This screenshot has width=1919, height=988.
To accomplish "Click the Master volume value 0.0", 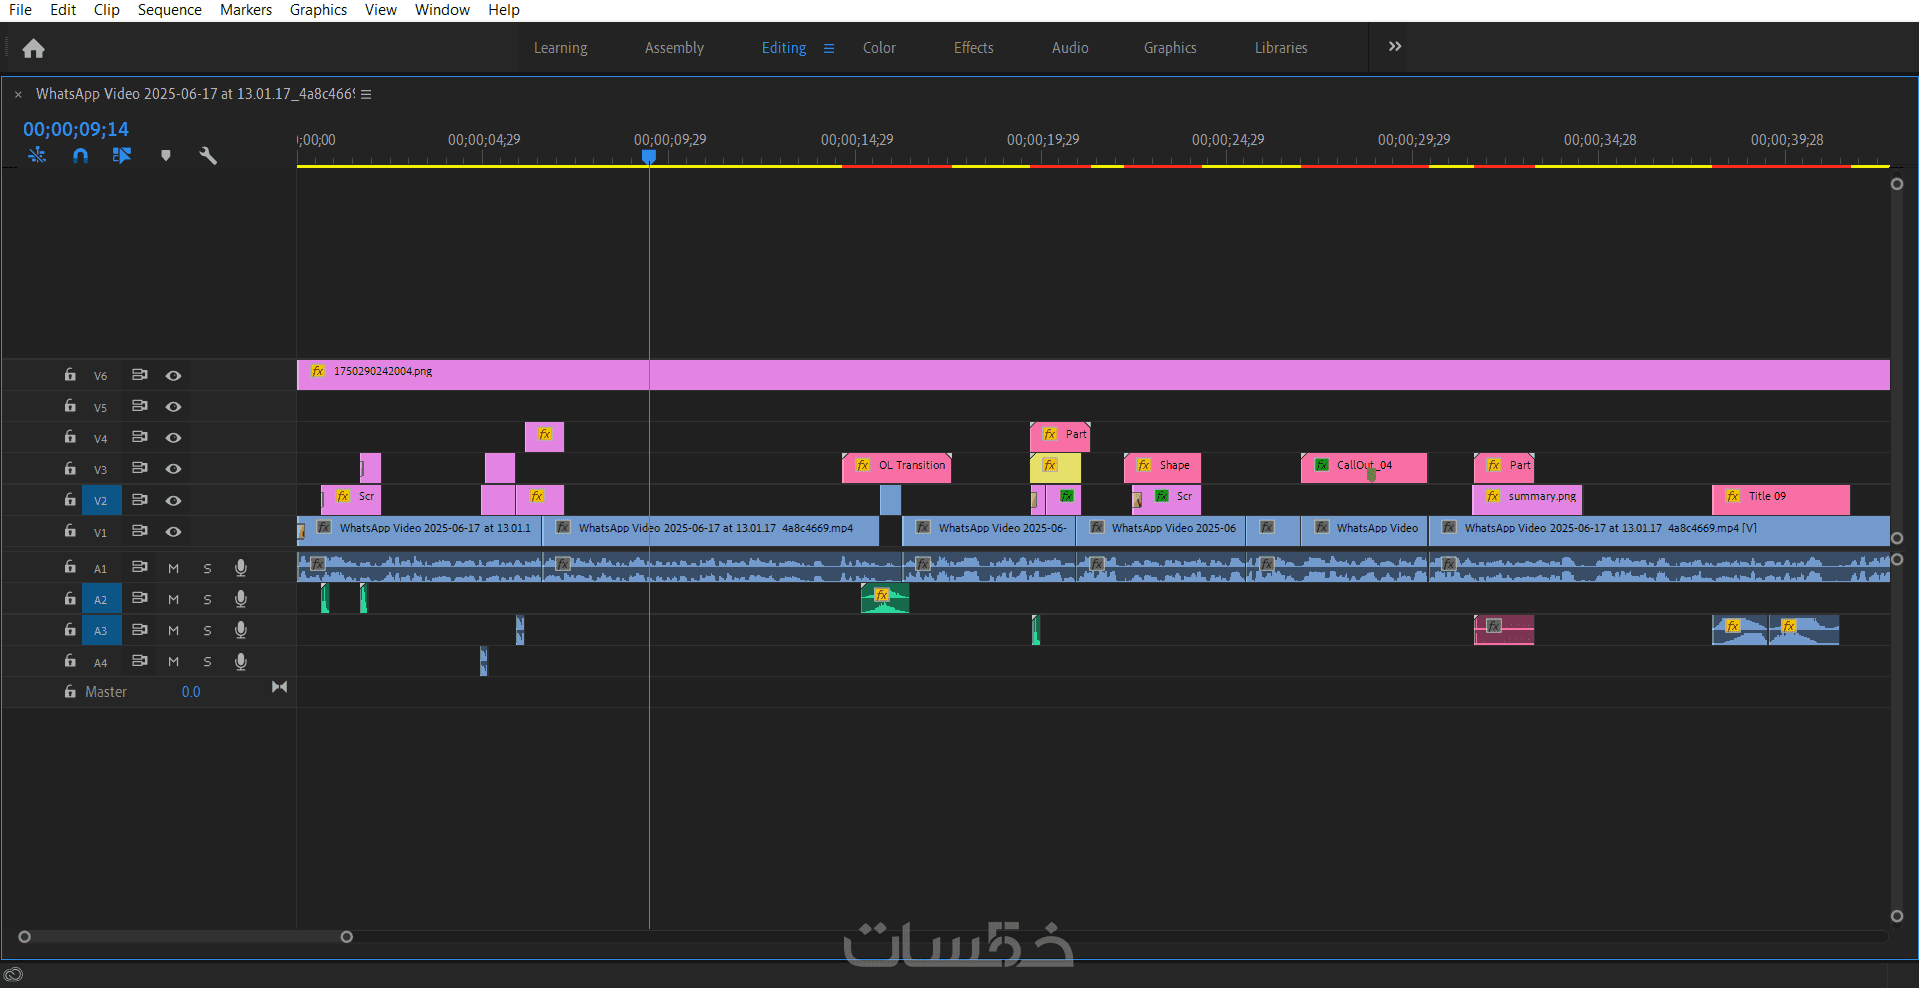I will 191,692.
